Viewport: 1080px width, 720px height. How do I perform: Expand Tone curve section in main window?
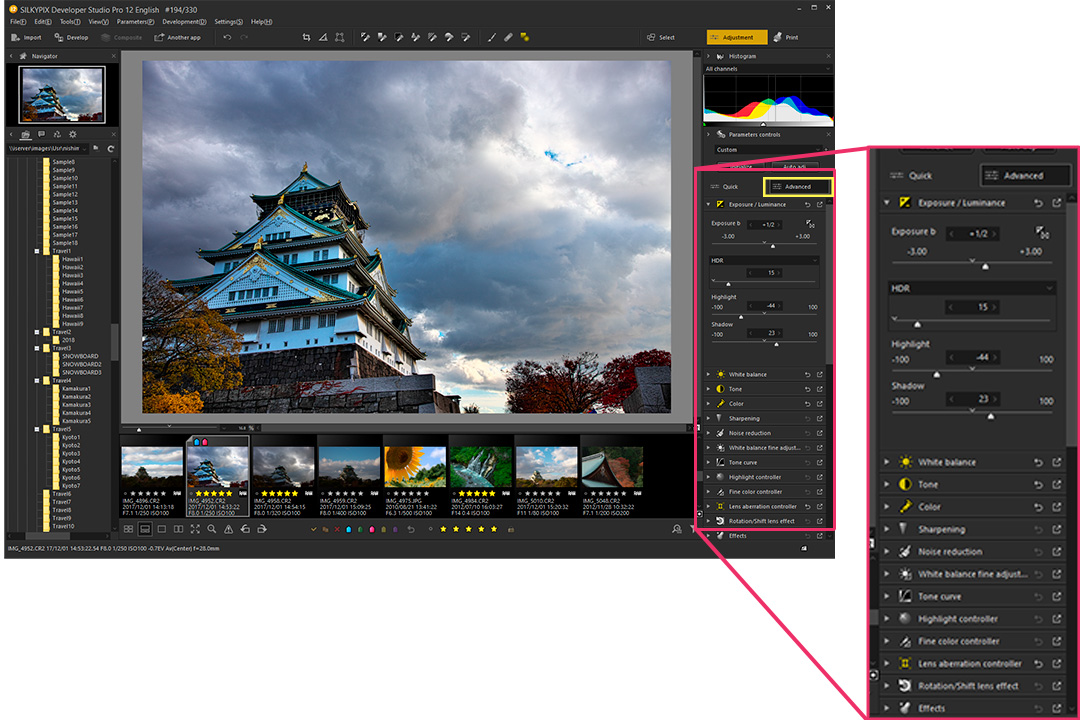[708, 462]
